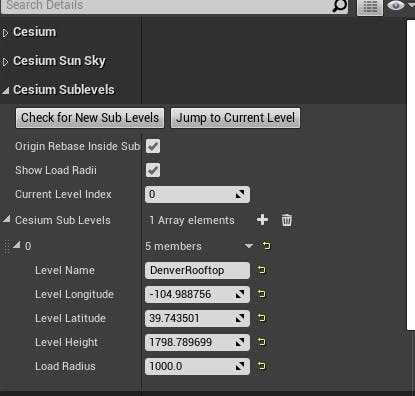Image resolution: width=415 pixels, height=396 pixels.
Task: Reset element 0 members to default
Action: (x=266, y=246)
